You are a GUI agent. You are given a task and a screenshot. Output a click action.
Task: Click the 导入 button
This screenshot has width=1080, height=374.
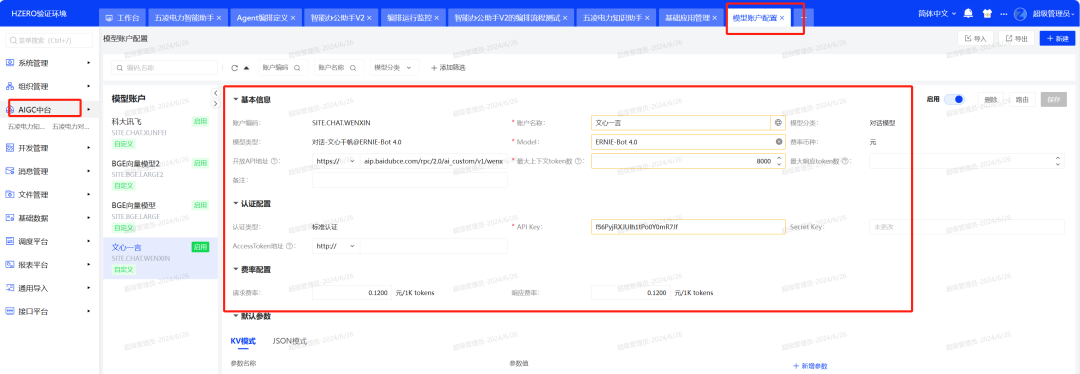point(975,39)
